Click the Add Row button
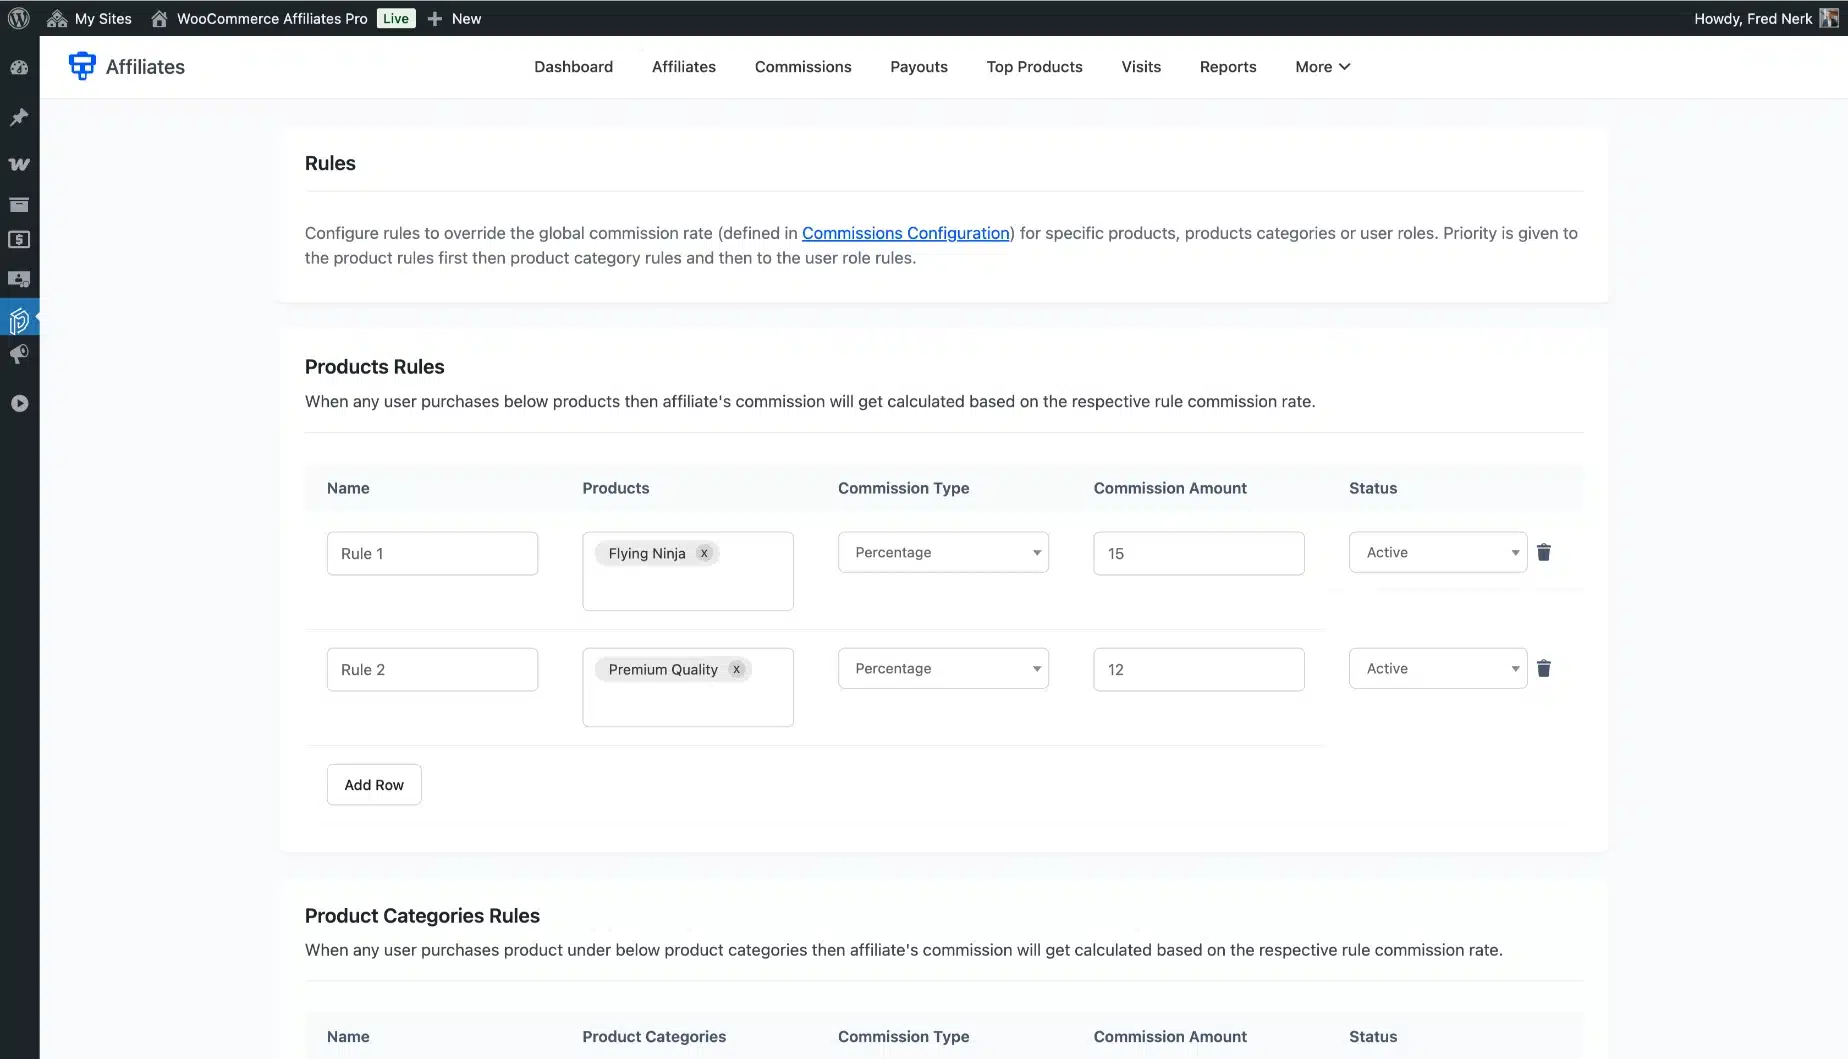 point(374,785)
